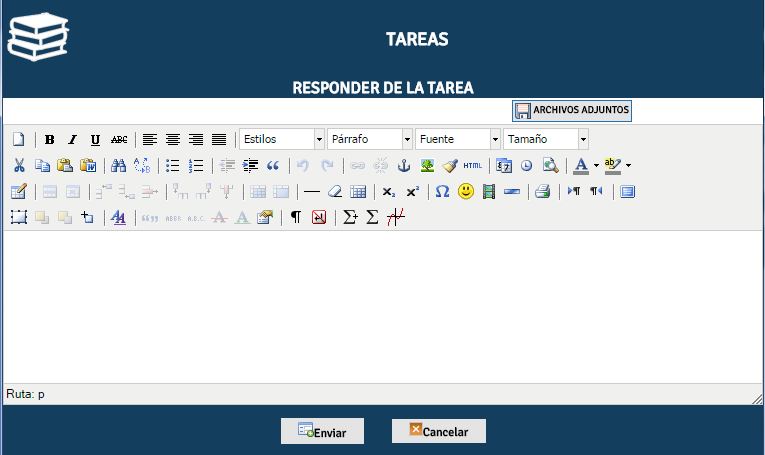Click inside the text editing area
765x455 pixels.
point(383,307)
